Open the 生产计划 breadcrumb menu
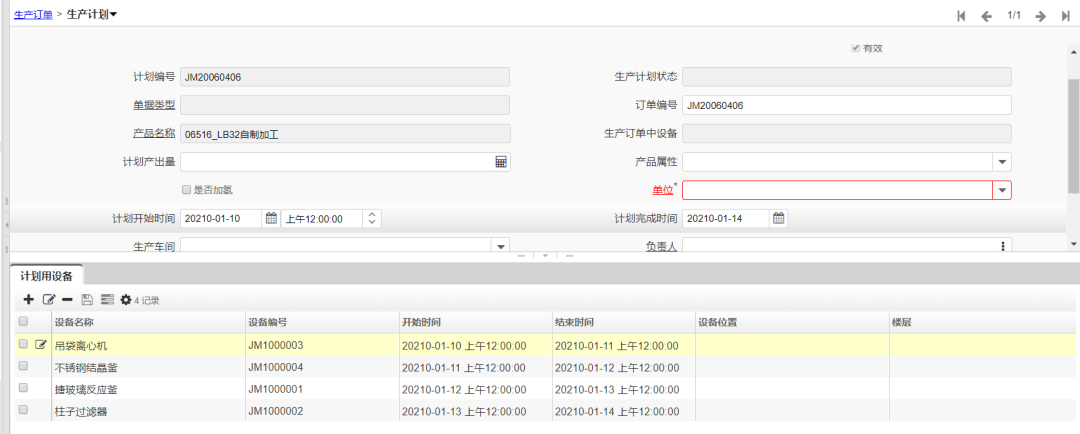The image size is (1080, 434). (x=92, y=14)
